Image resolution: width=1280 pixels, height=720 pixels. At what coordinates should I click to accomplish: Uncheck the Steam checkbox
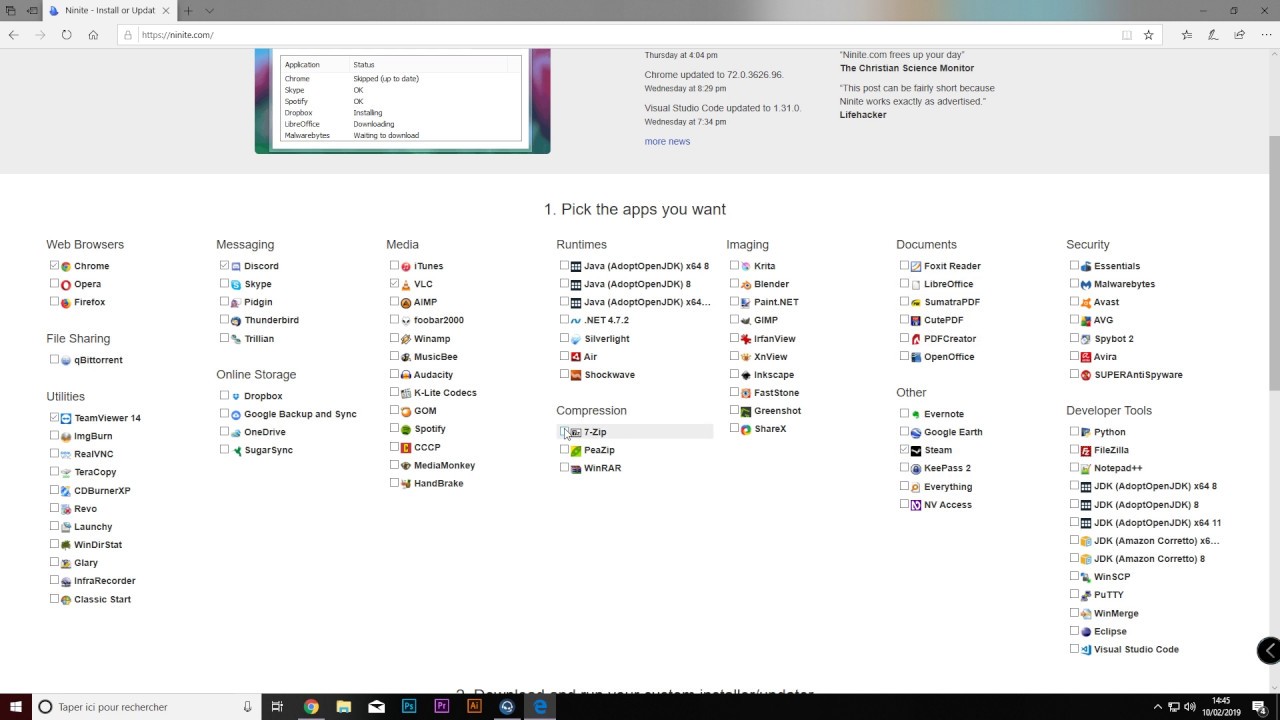coord(904,450)
